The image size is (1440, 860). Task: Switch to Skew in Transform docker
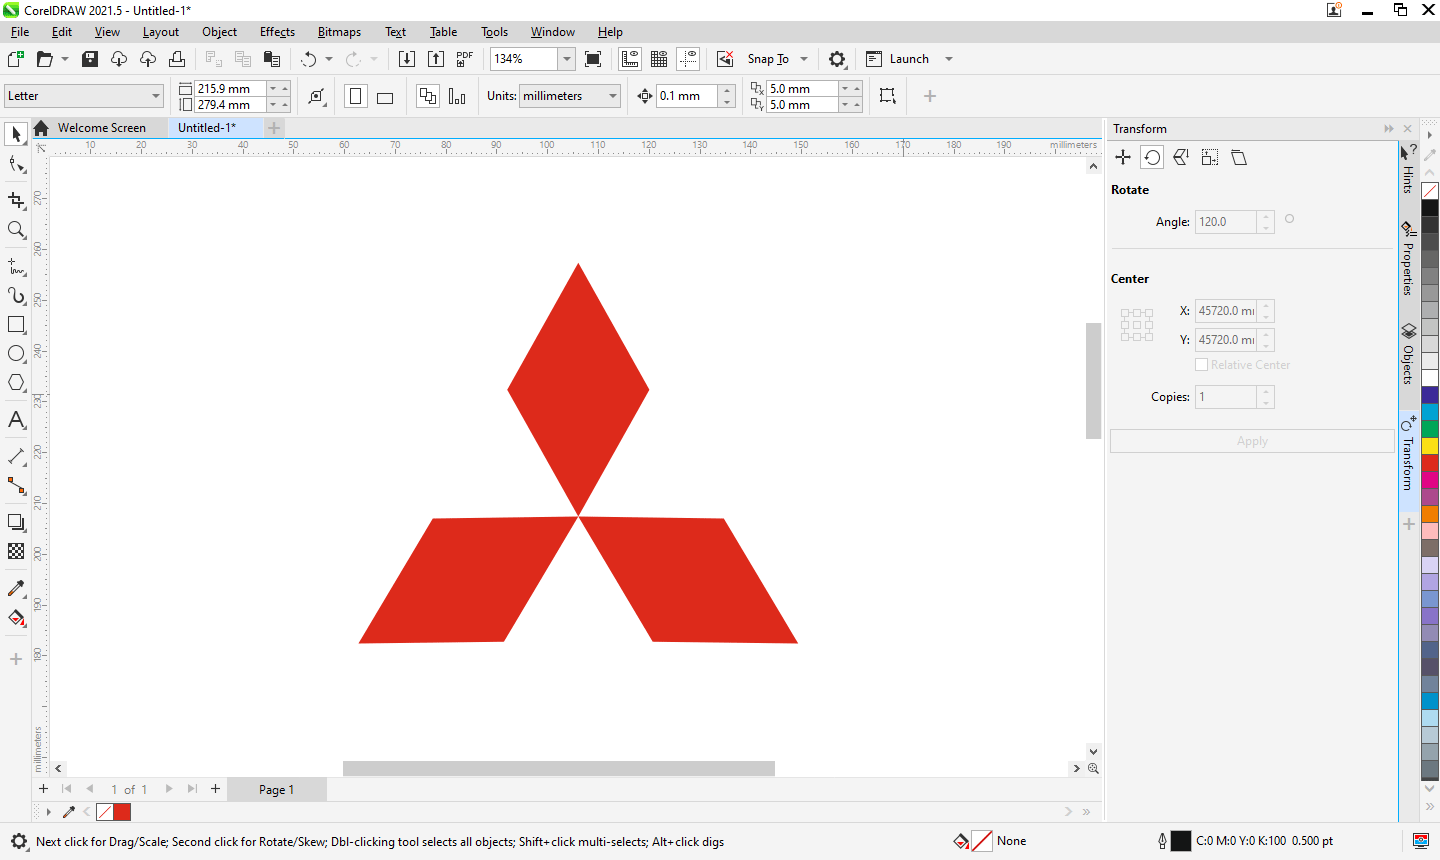click(x=1239, y=157)
